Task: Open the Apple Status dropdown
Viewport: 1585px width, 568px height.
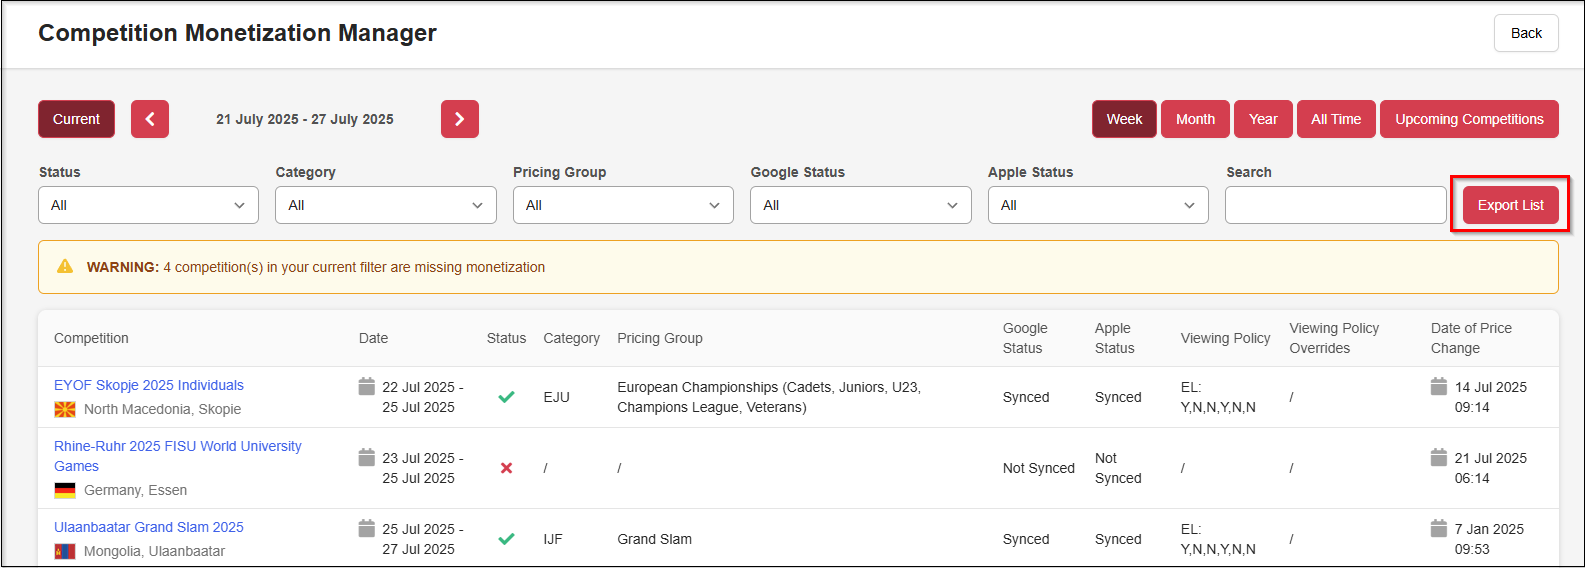Action: 1098,205
